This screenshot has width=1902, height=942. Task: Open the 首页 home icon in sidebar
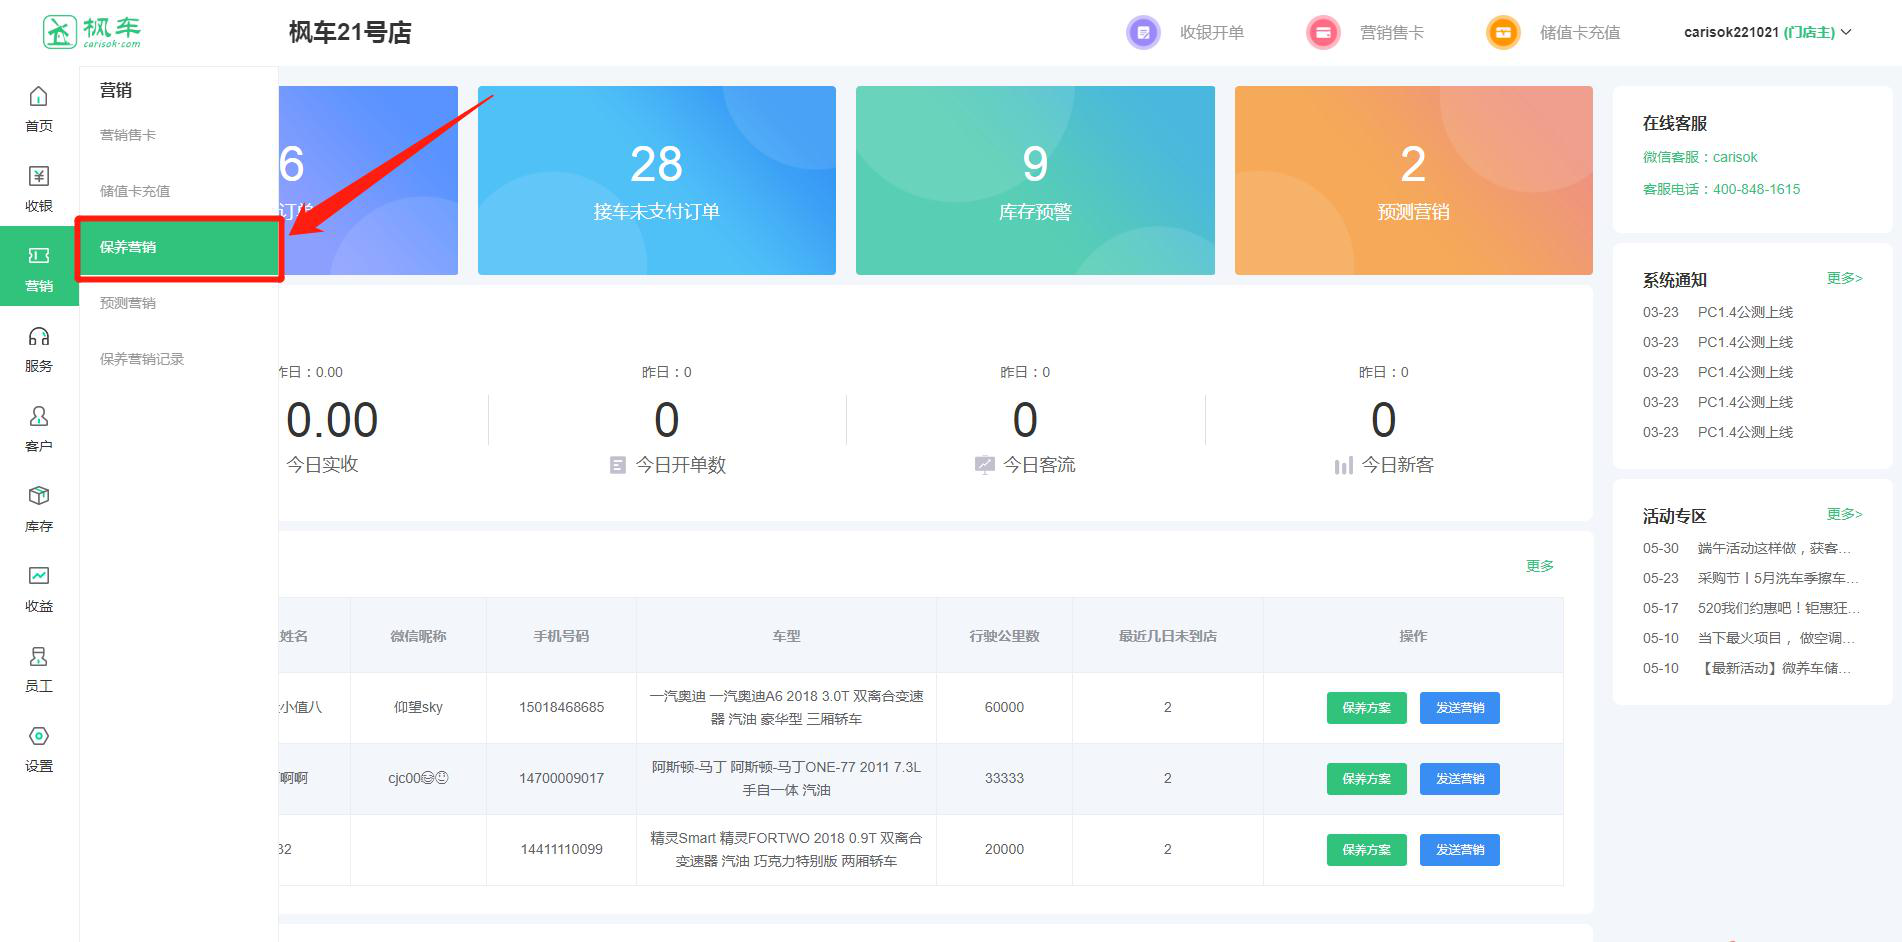38,97
